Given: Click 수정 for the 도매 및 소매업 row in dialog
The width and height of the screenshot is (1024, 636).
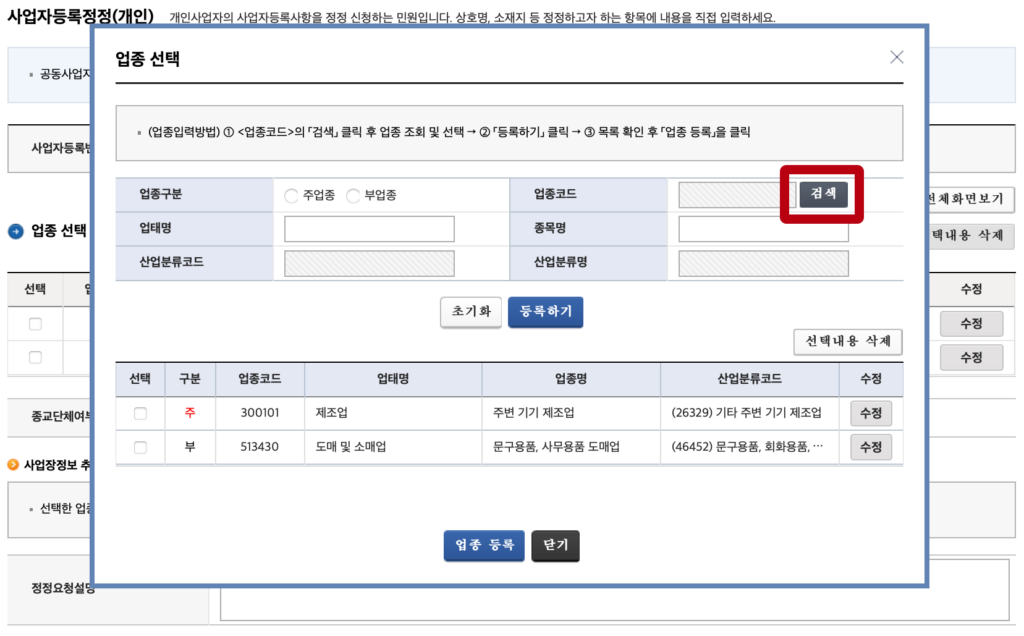Looking at the screenshot, I should (x=870, y=447).
